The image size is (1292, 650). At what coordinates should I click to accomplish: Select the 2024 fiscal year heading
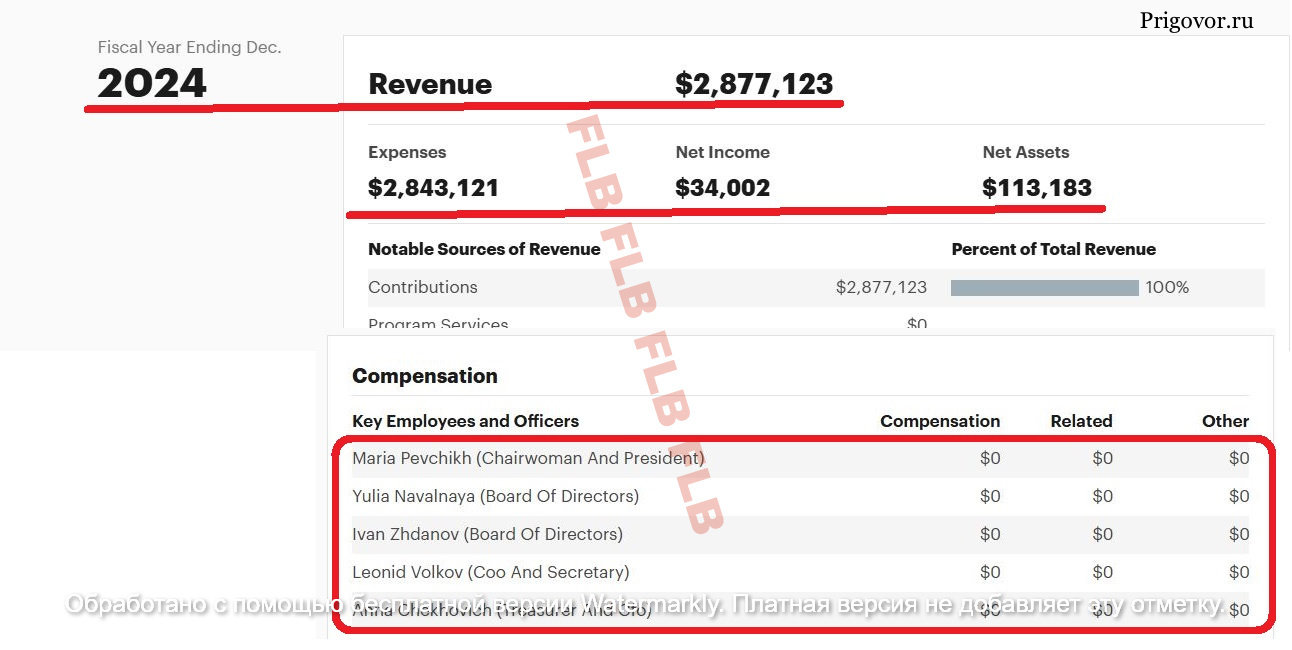point(152,84)
